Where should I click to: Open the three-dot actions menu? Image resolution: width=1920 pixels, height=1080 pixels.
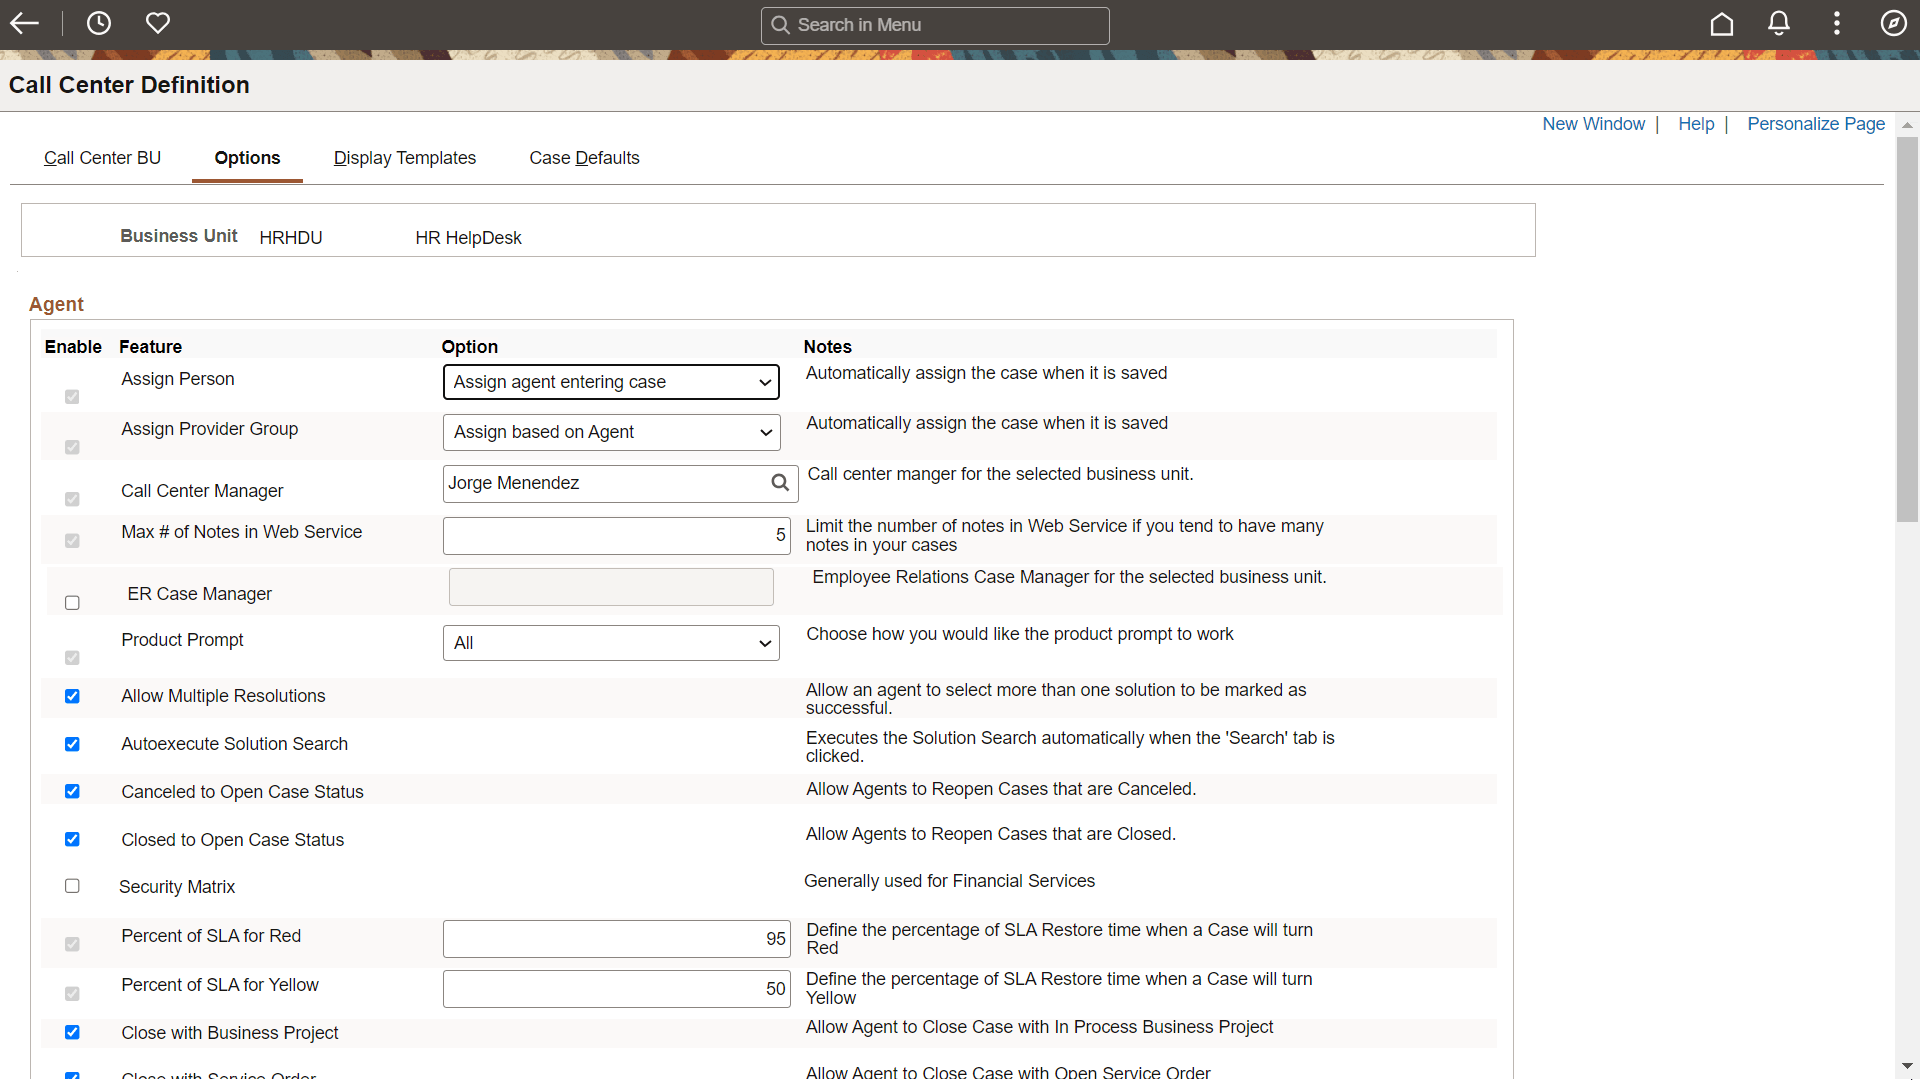point(1836,24)
